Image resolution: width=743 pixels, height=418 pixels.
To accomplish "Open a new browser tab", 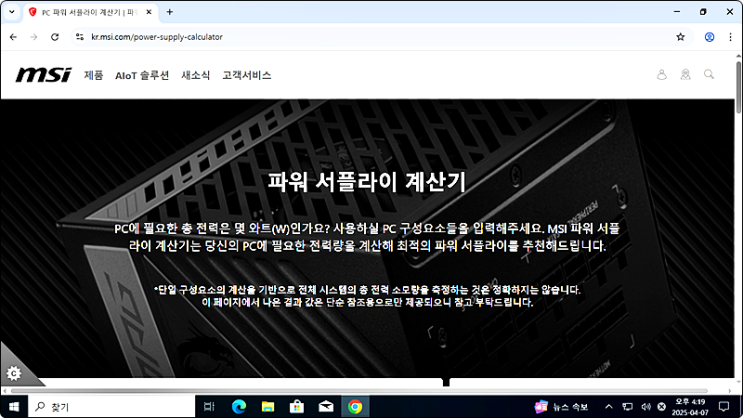I will [170, 12].
